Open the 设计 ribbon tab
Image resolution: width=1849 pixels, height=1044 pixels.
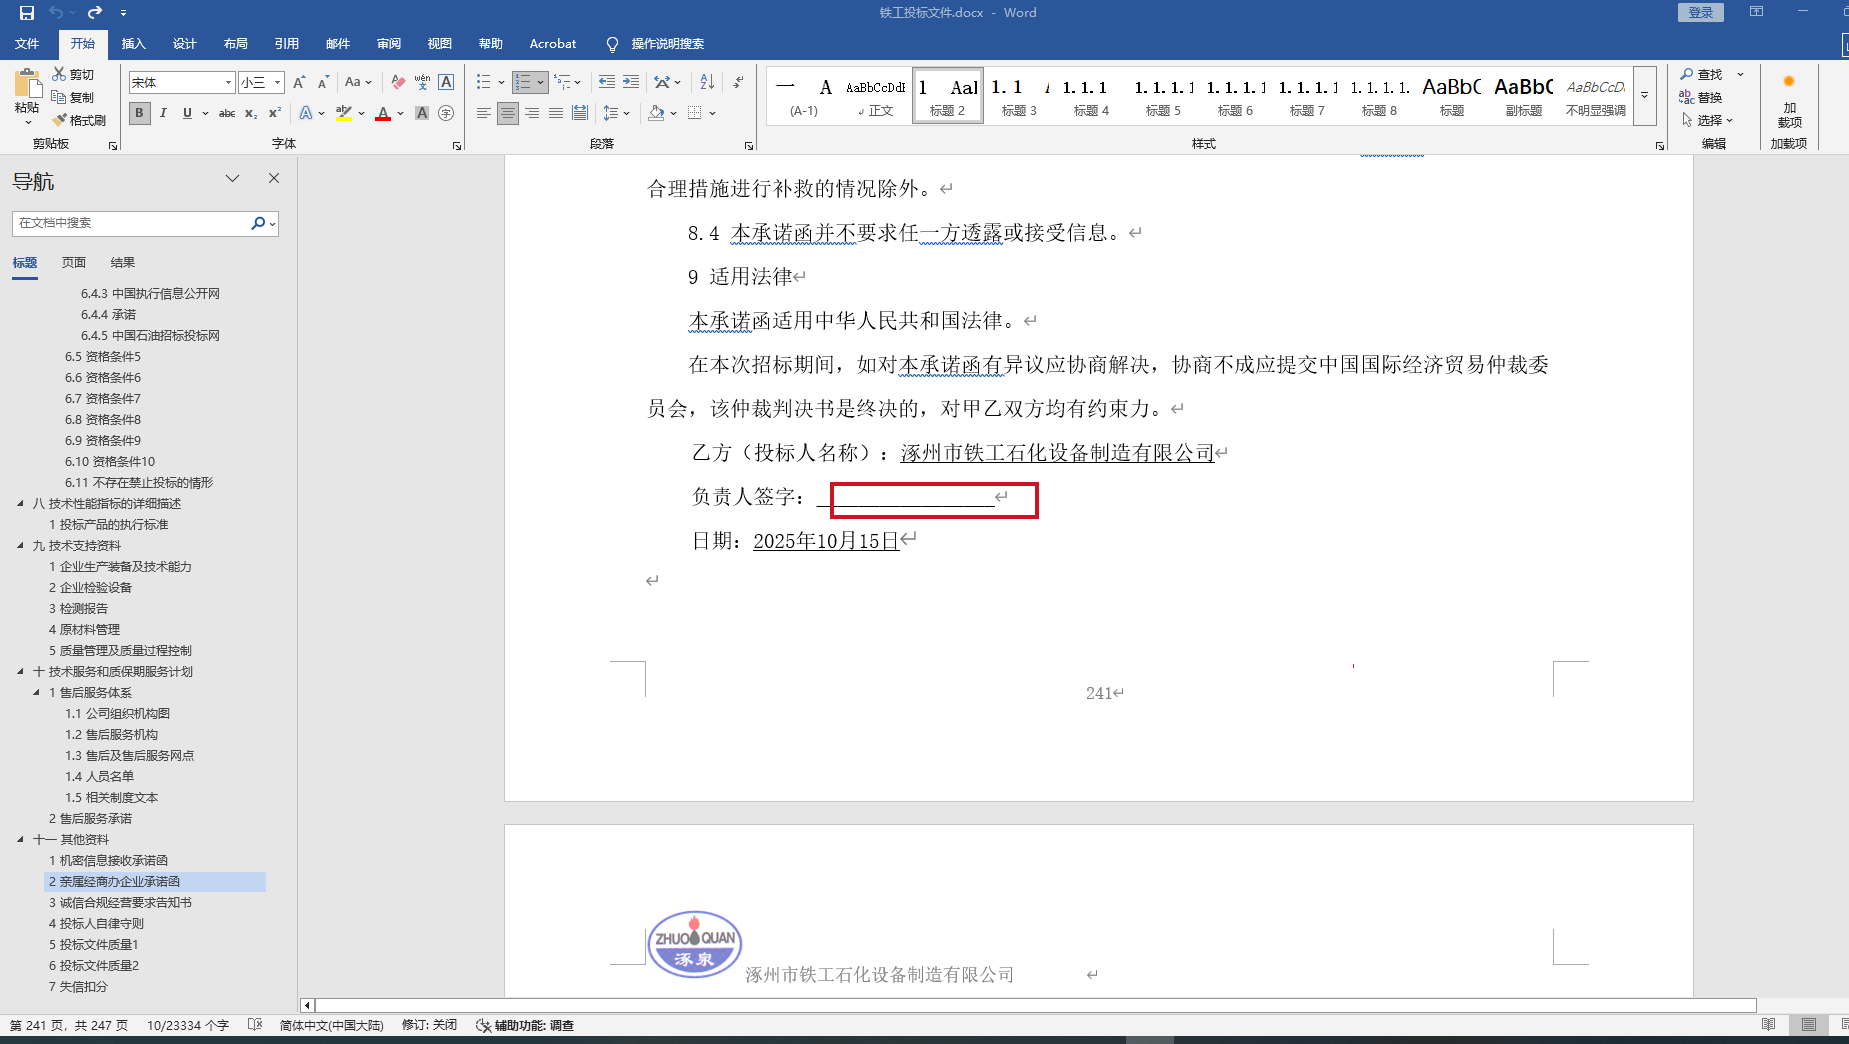point(185,44)
